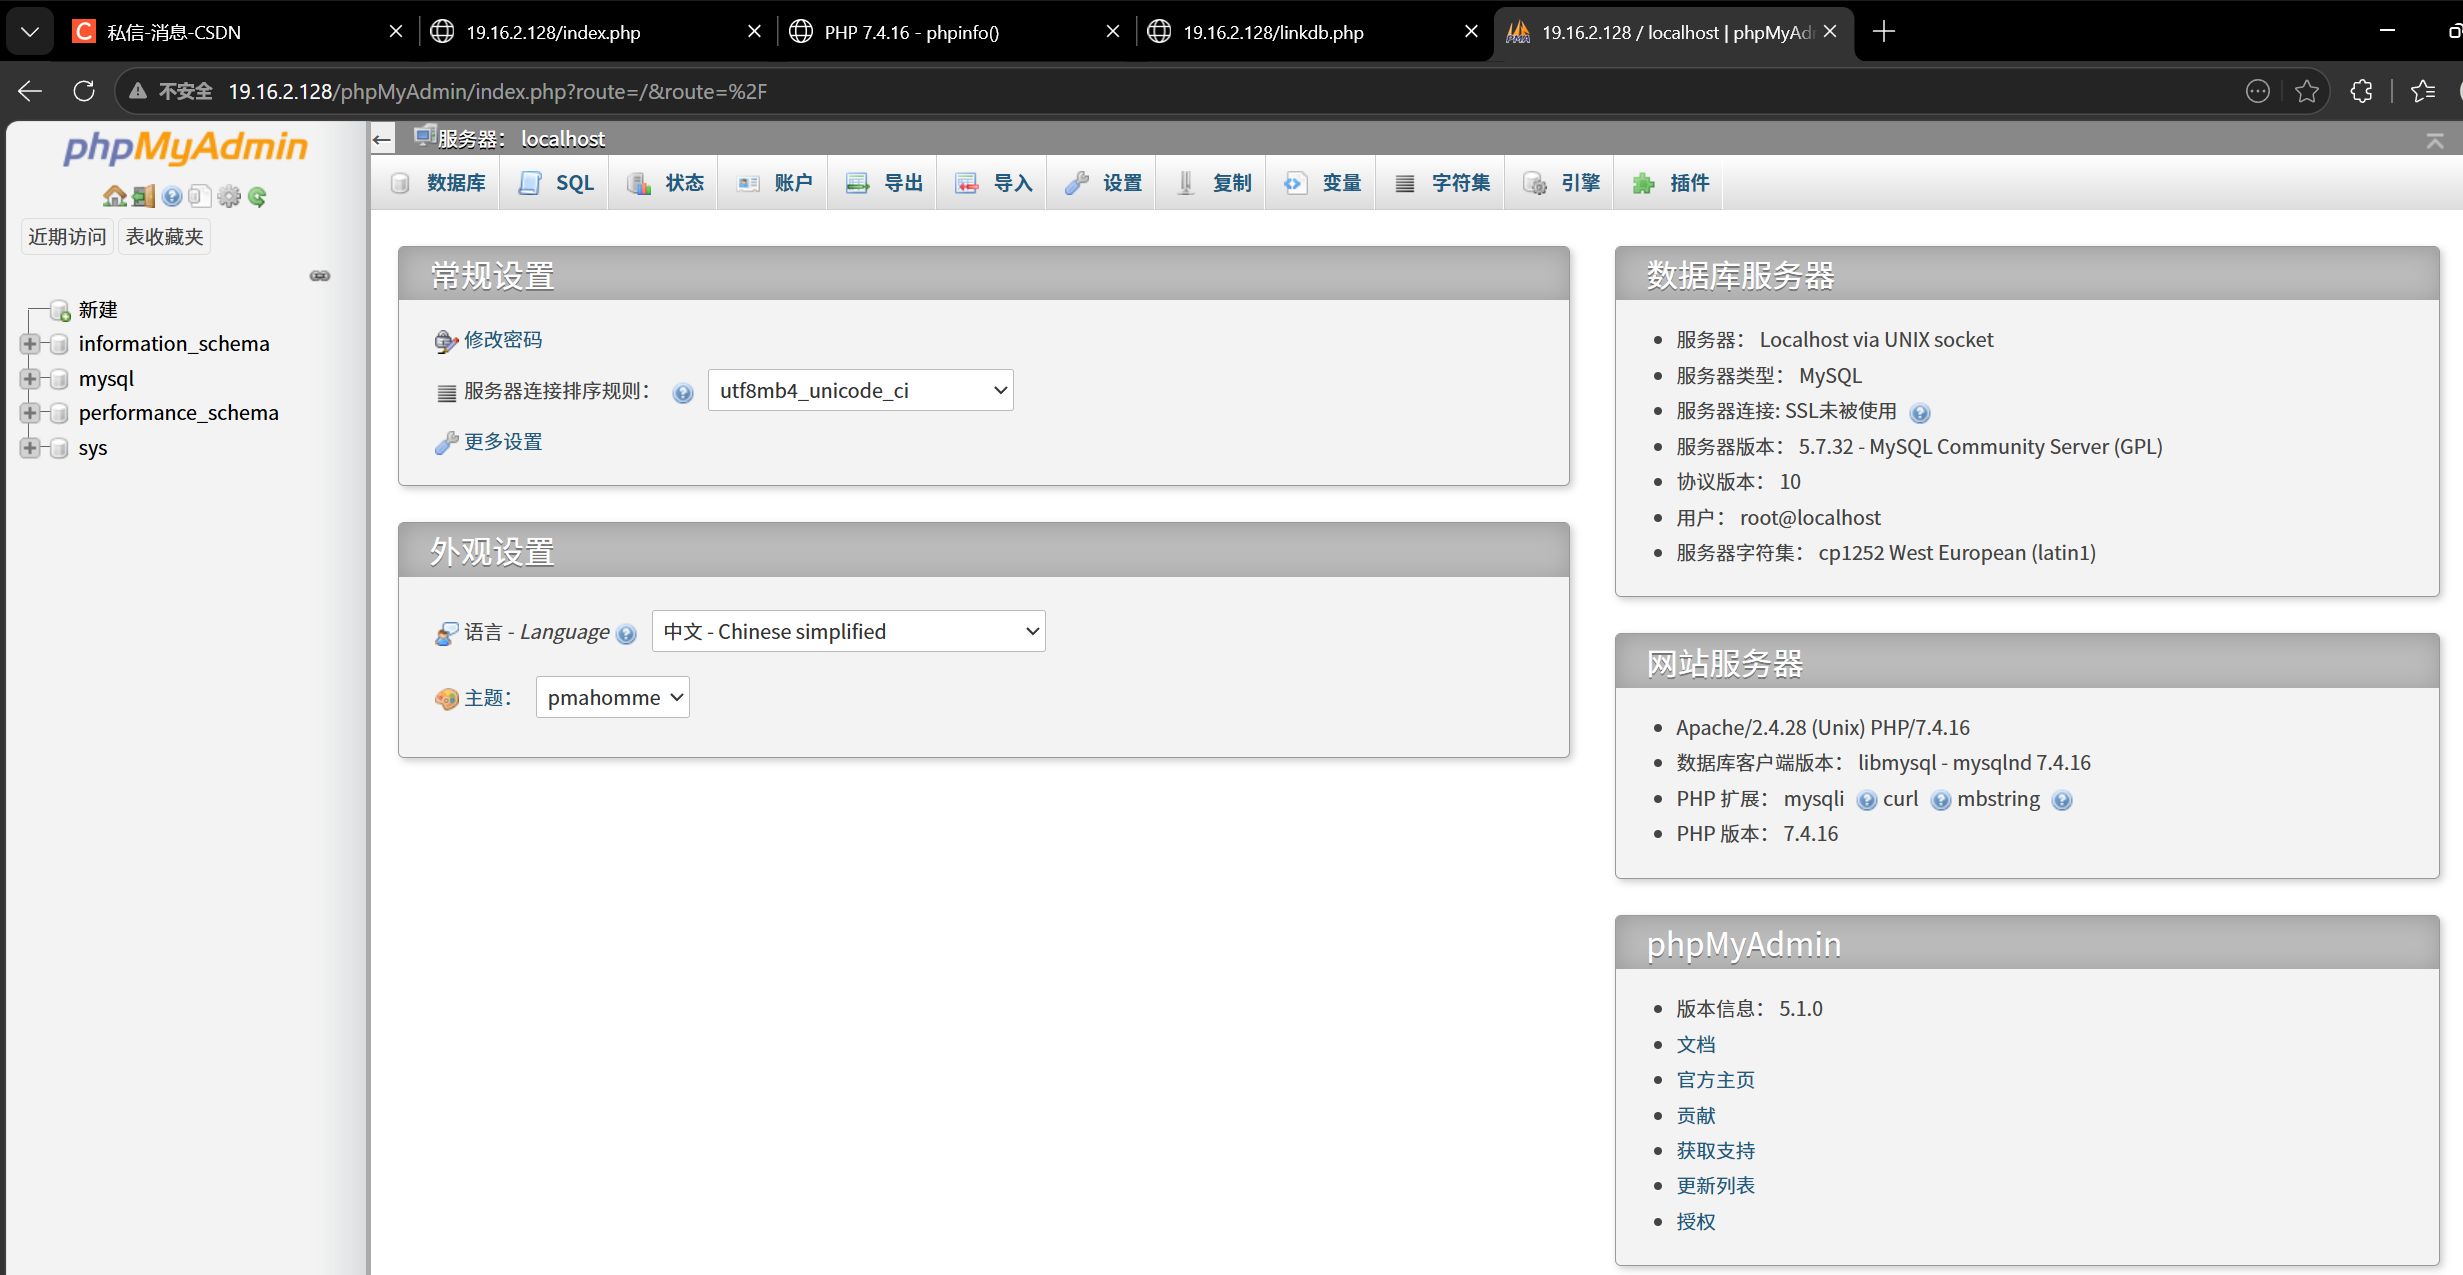Screen dimensions: 2463x1275
Task: Switch to the 19.16.2.128/linkdb.php browser tab
Action: 1313,32
